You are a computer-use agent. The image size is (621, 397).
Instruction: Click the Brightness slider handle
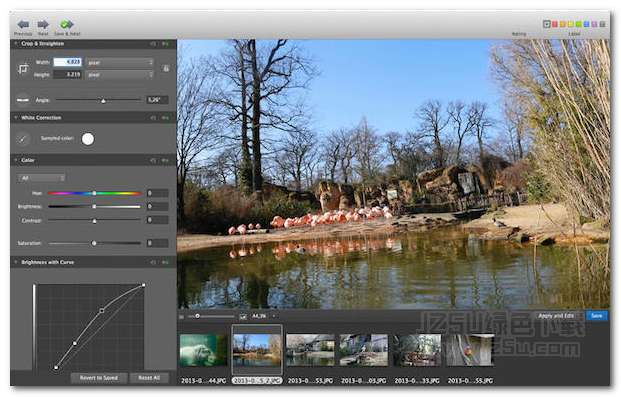[94, 206]
